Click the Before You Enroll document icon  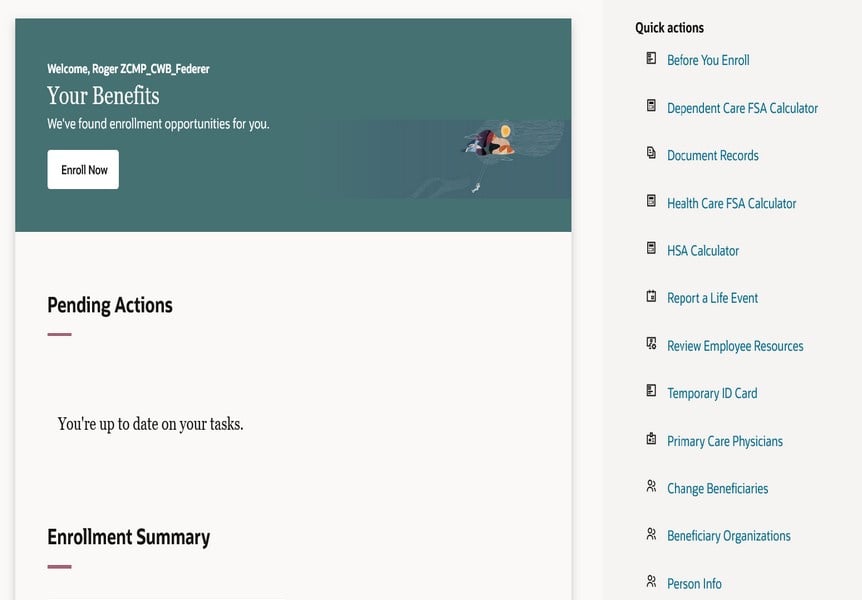point(650,58)
